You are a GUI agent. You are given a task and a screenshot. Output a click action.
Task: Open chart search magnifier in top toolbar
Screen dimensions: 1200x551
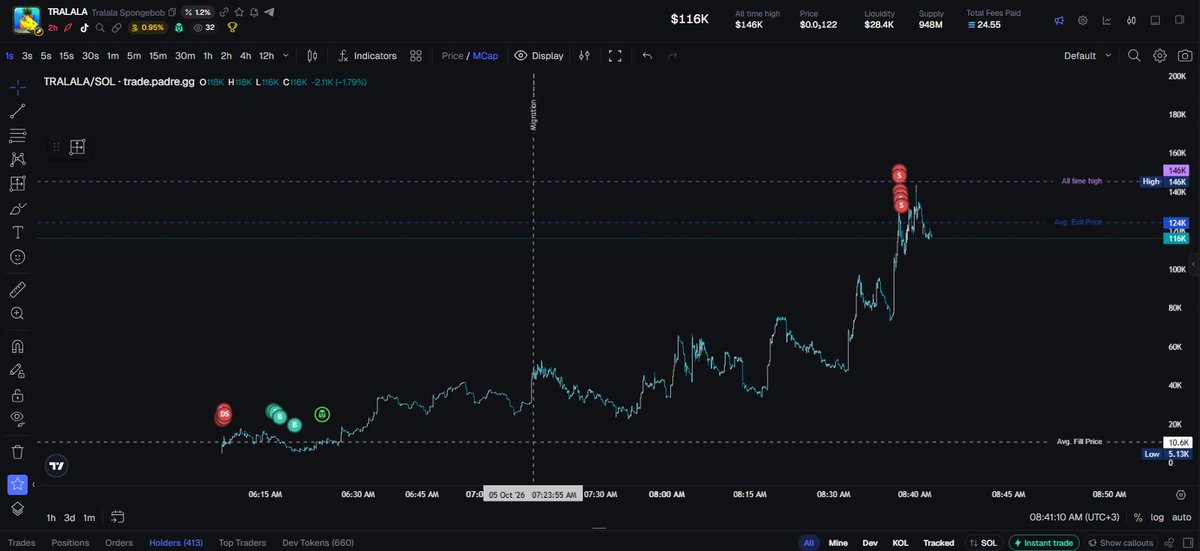coord(1134,56)
